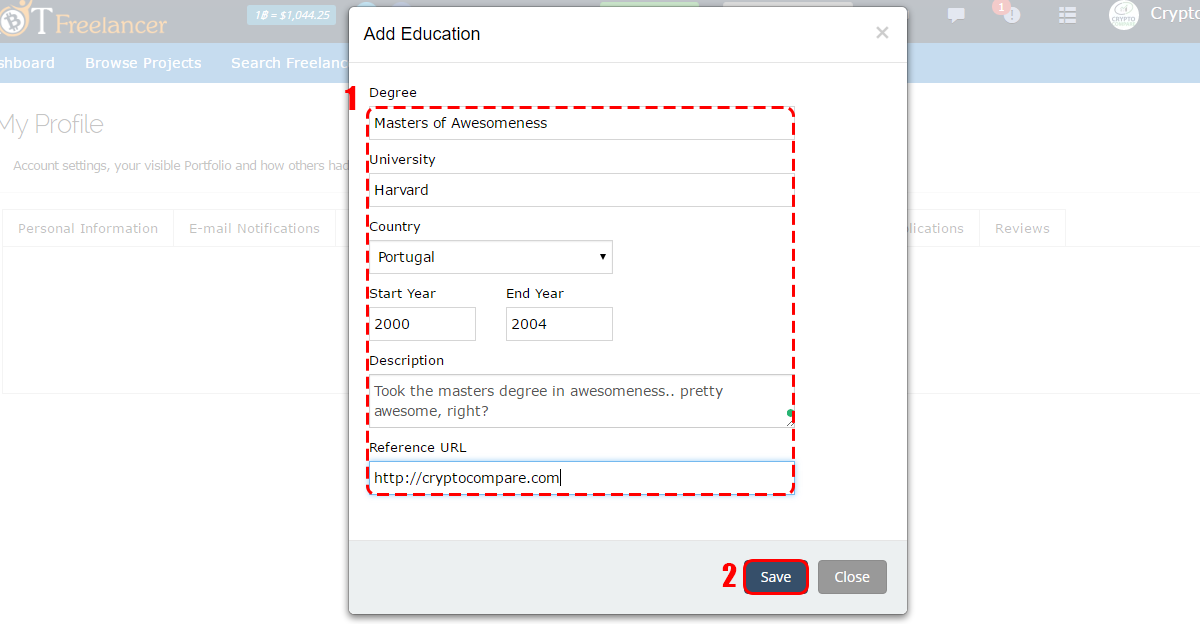
Task: Click the Country dropdown arrow
Action: pyautogui.click(x=602, y=257)
